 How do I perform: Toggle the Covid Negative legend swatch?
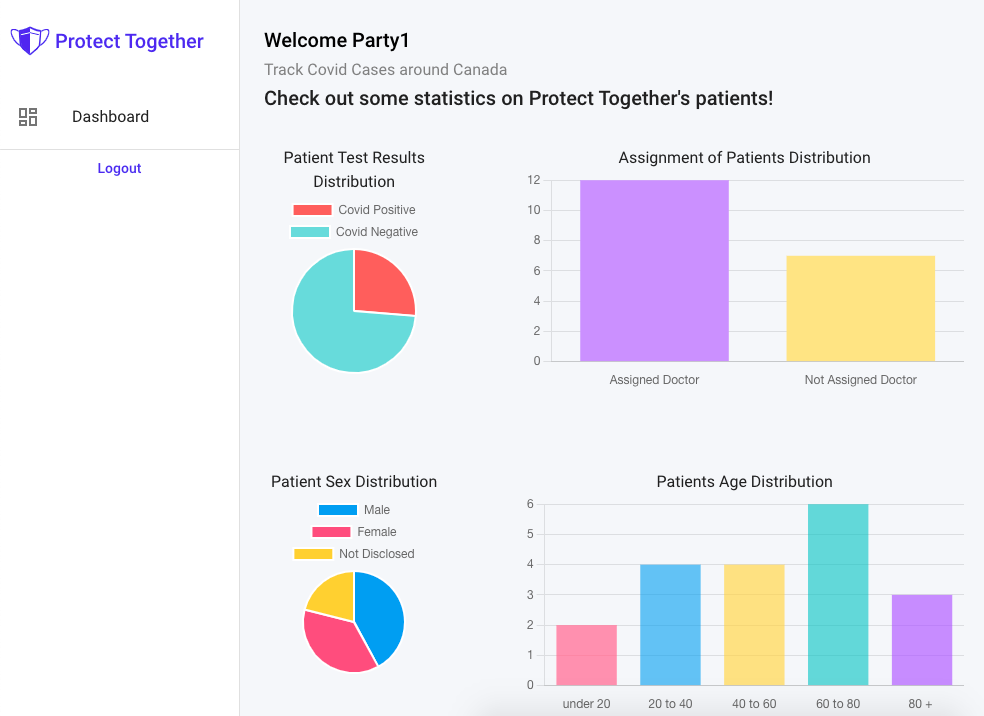310,232
